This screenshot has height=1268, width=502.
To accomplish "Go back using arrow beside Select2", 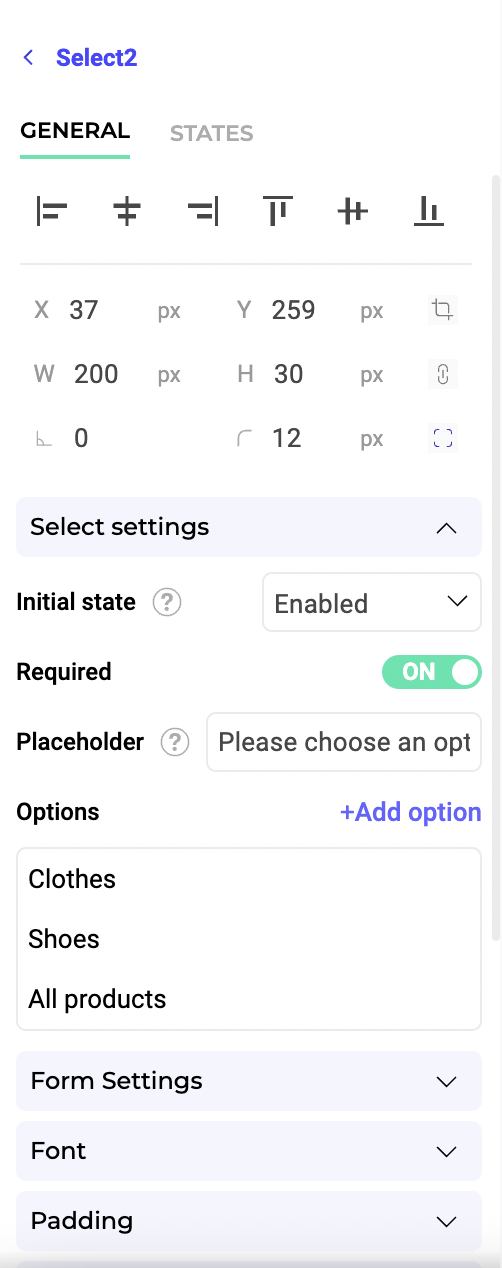I will tap(29, 58).
